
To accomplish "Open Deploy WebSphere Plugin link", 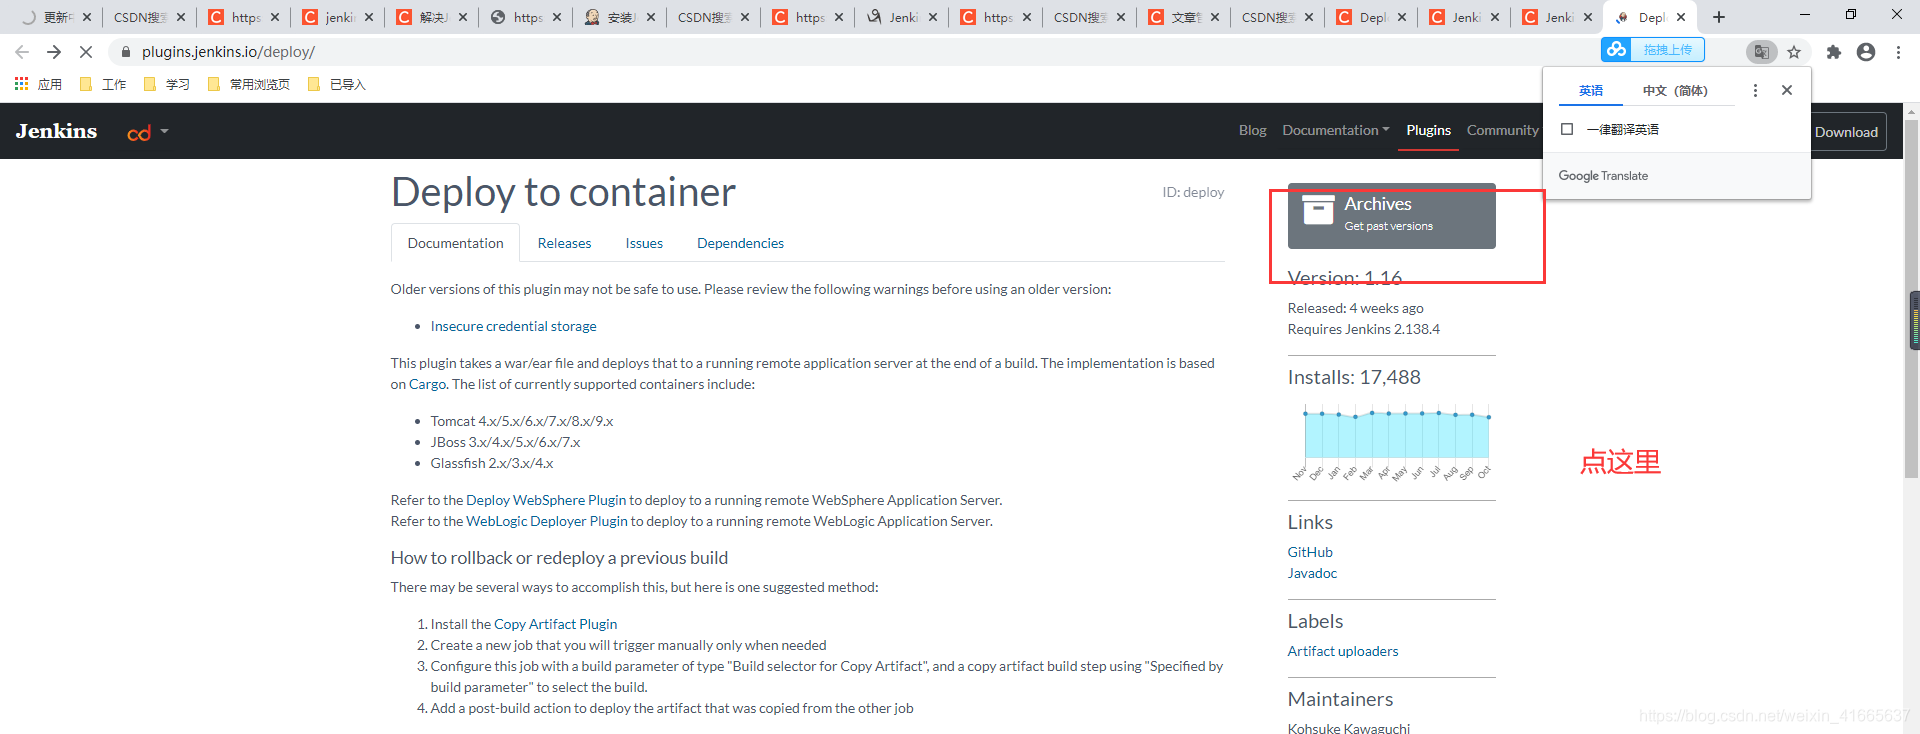I will pyautogui.click(x=546, y=500).
